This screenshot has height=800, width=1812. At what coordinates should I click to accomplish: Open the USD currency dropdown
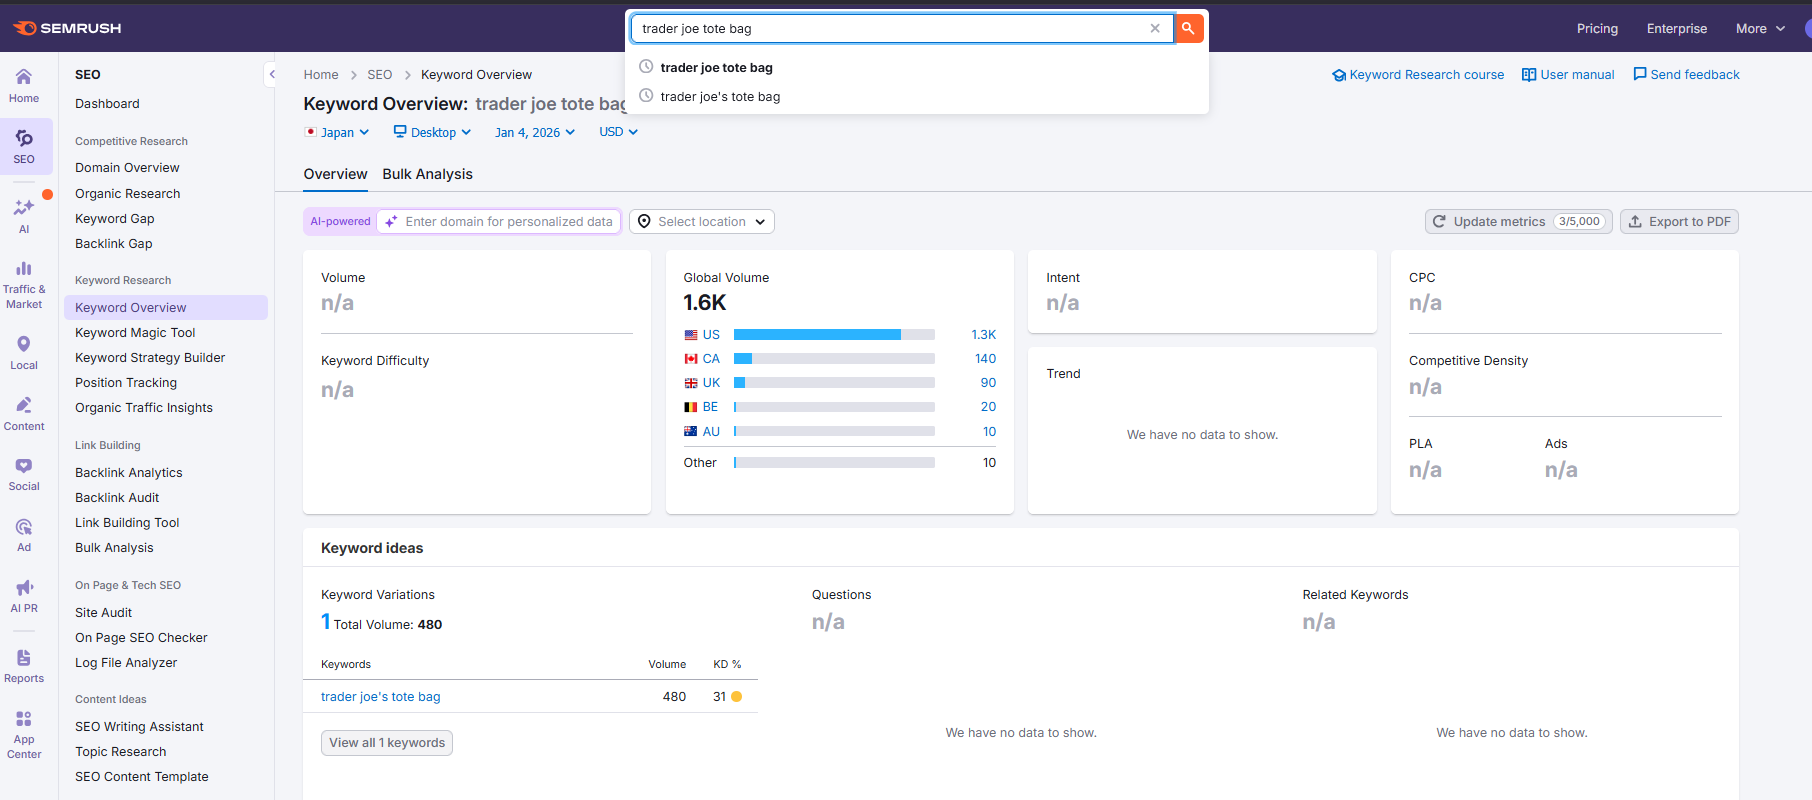coord(618,132)
